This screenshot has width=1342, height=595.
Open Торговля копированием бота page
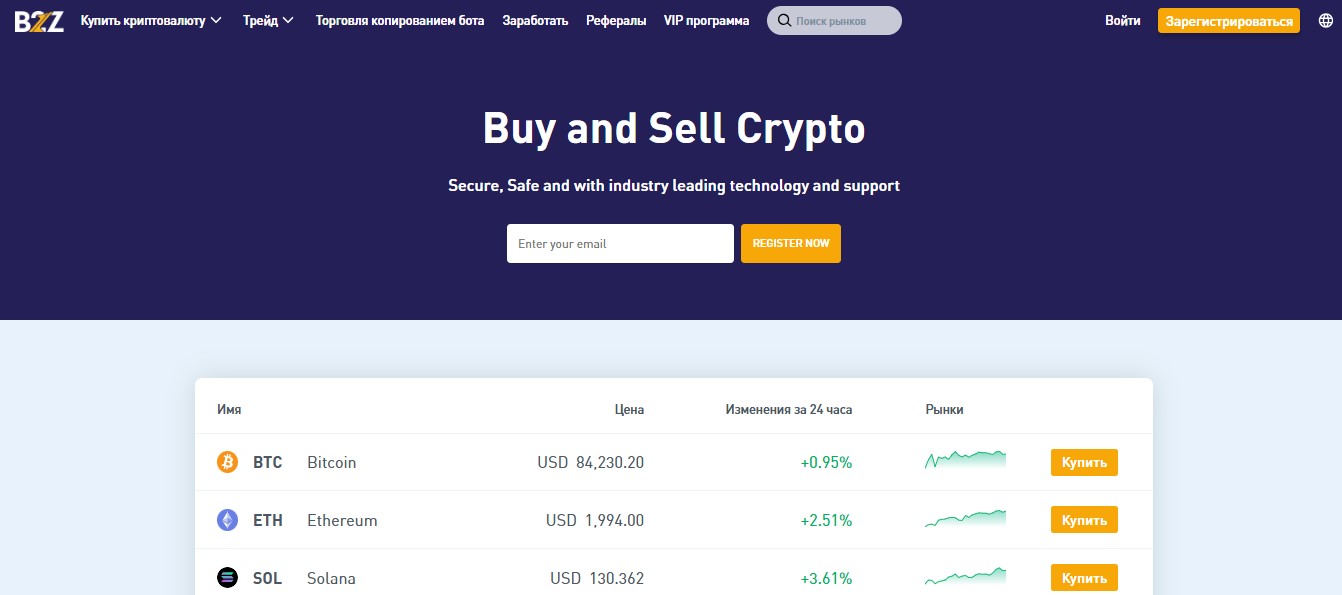pos(400,20)
